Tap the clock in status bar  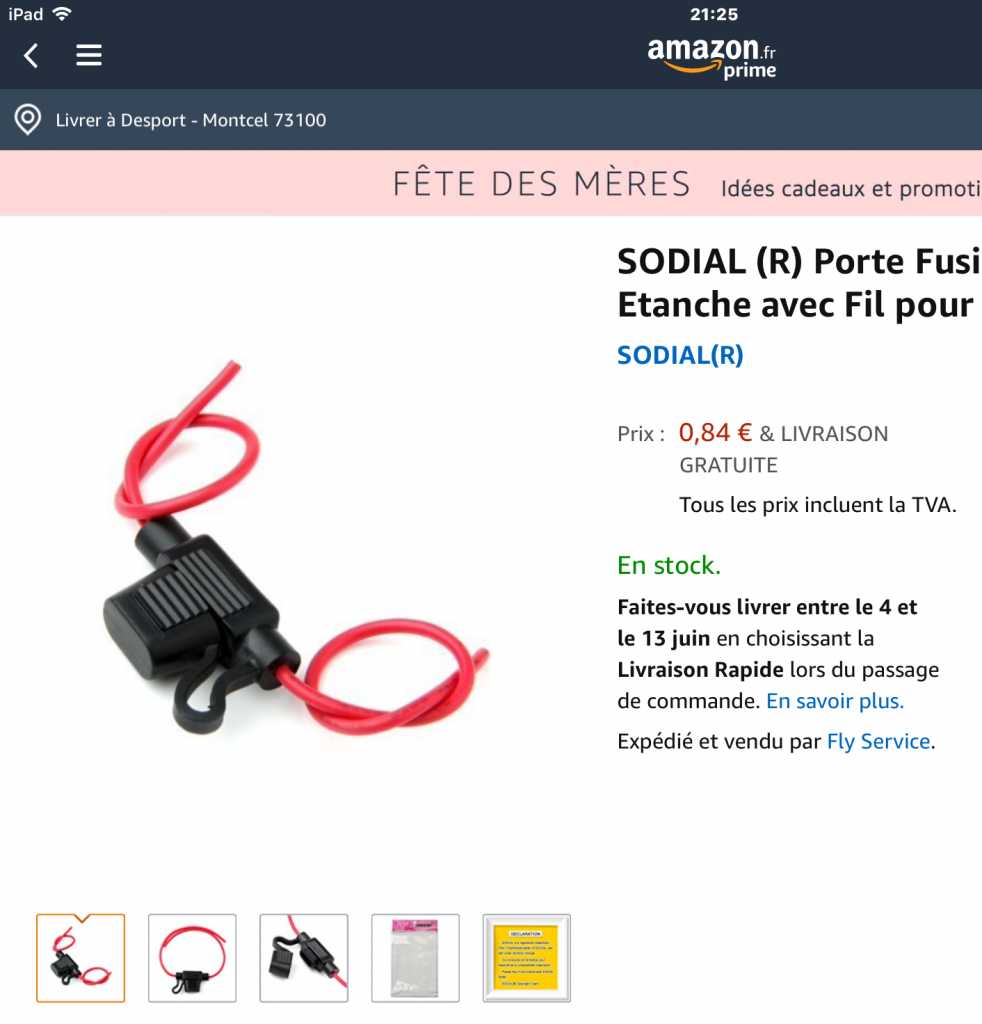coord(714,14)
